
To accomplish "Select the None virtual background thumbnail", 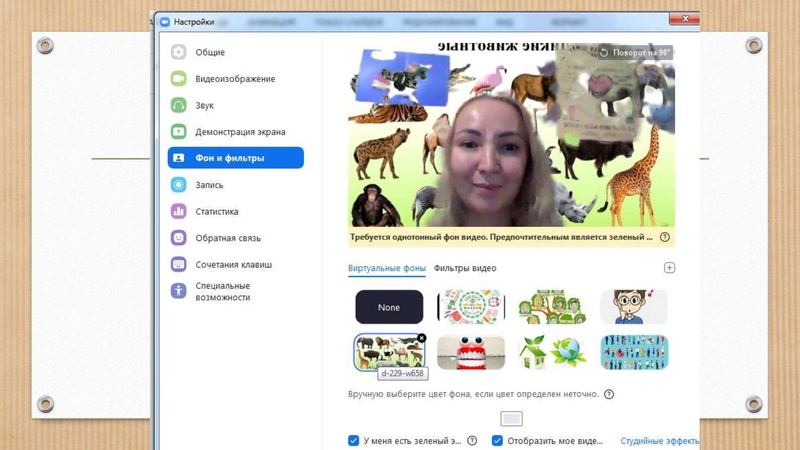I will [x=389, y=307].
